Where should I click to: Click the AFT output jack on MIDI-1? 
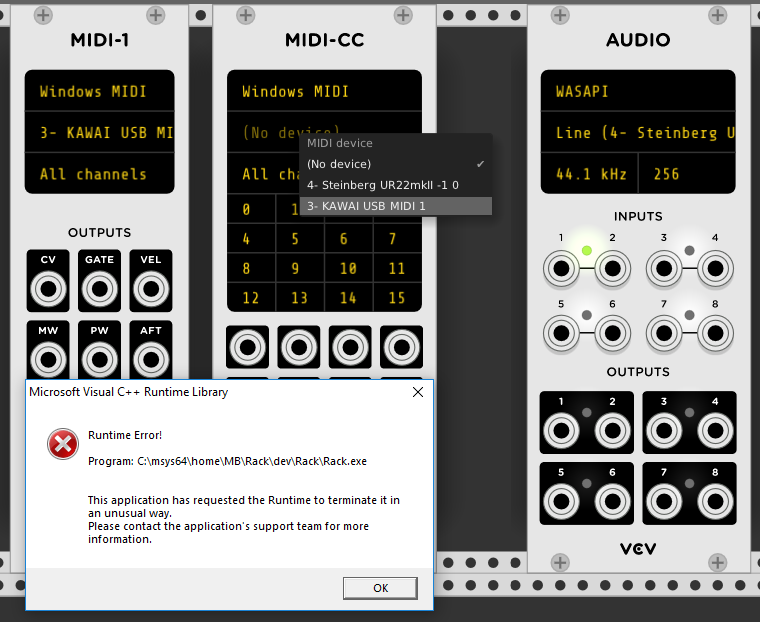(151, 360)
